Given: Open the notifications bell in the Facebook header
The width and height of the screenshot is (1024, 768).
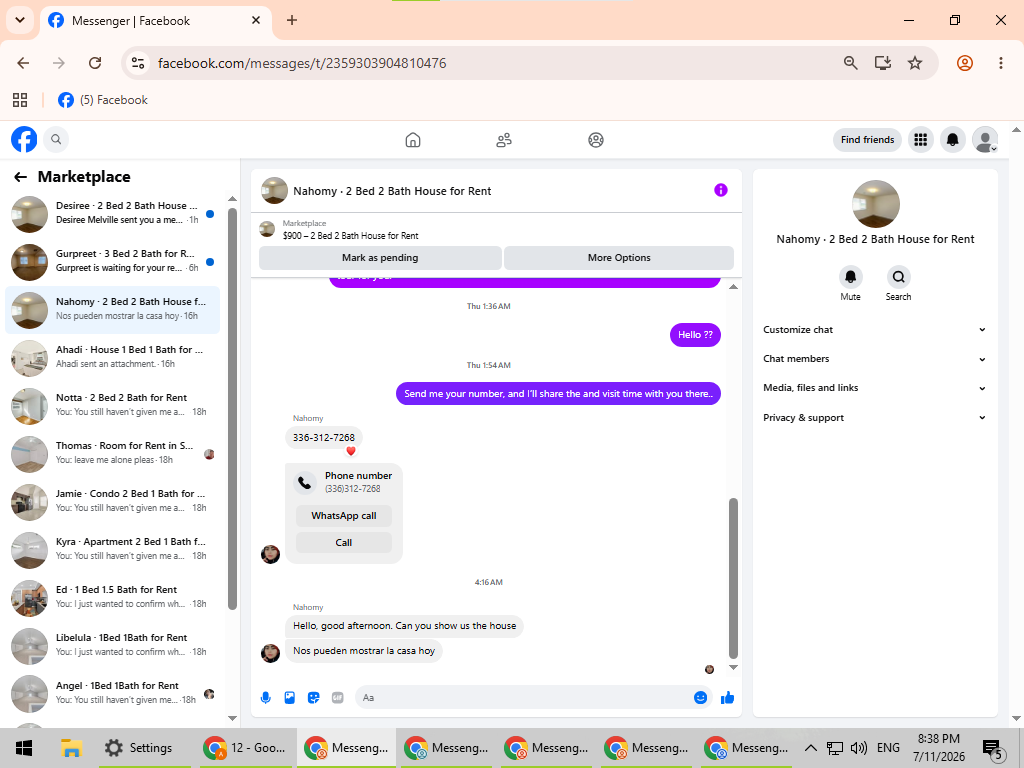Looking at the screenshot, I should point(953,140).
